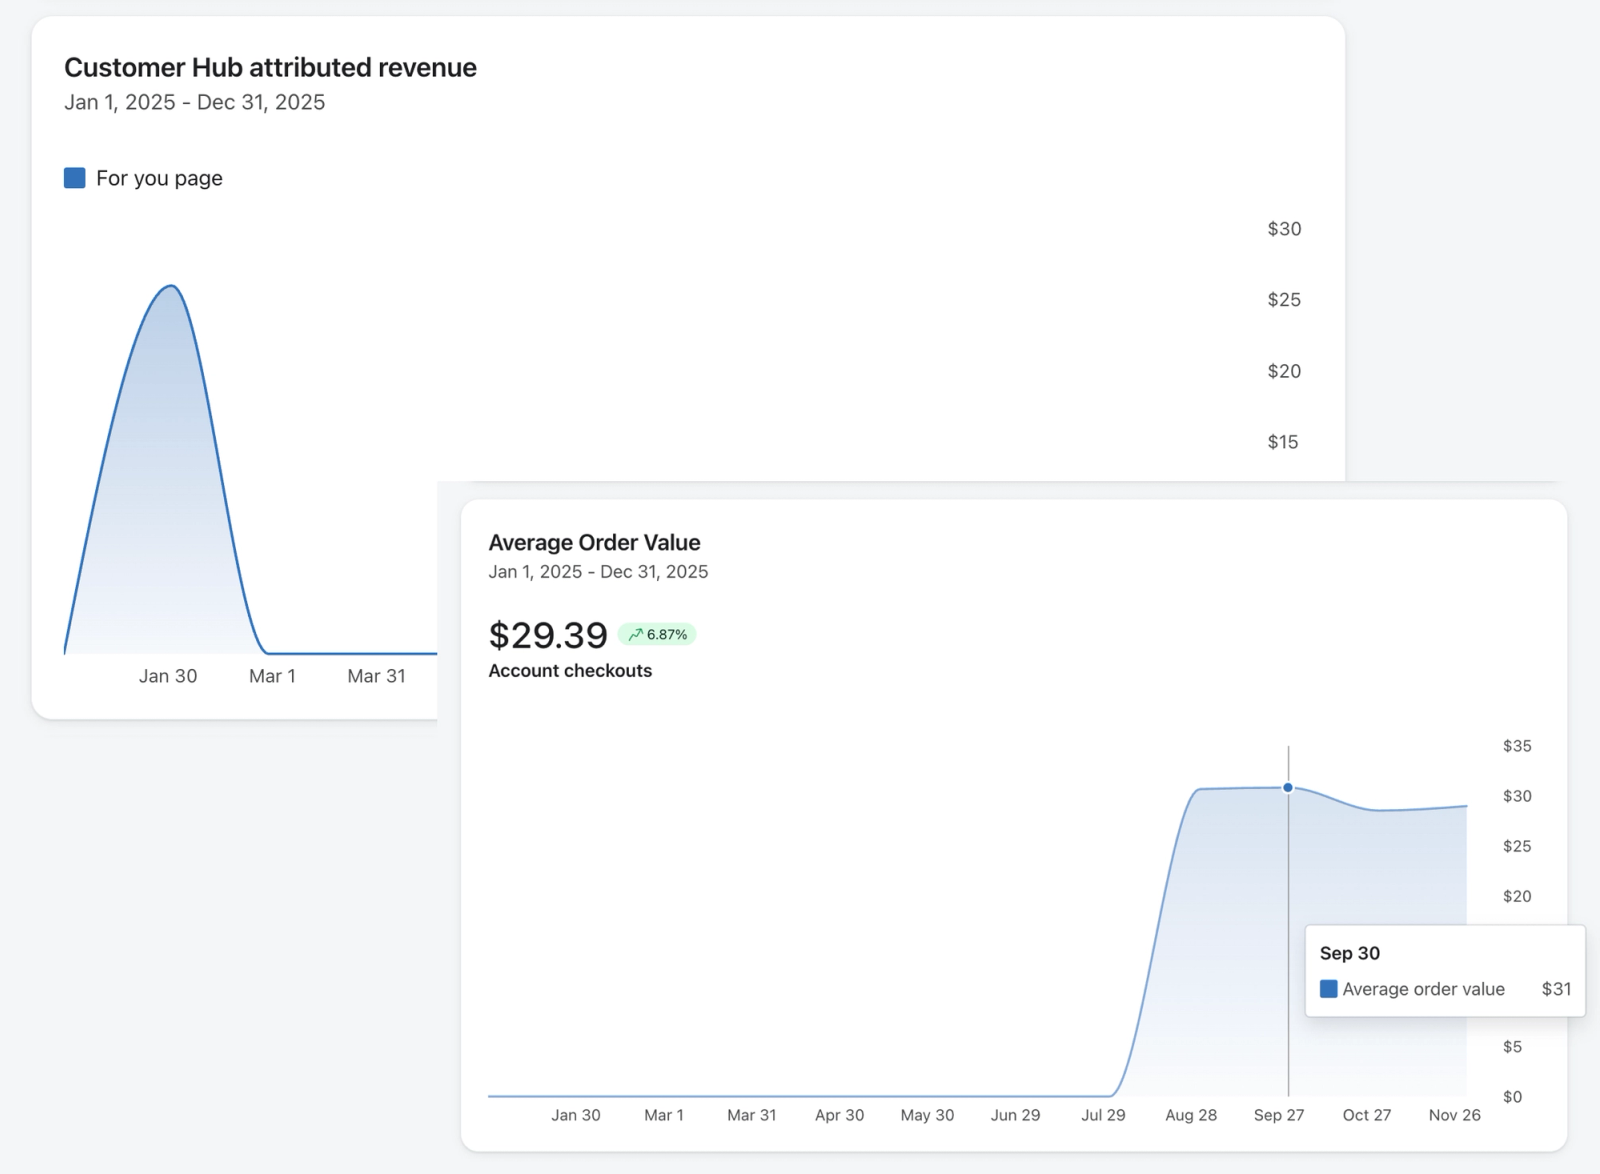Click the Jan 30 label on the revenue chart
The width and height of the screenshot is (1600, 1174).
(x=168, y=676)
